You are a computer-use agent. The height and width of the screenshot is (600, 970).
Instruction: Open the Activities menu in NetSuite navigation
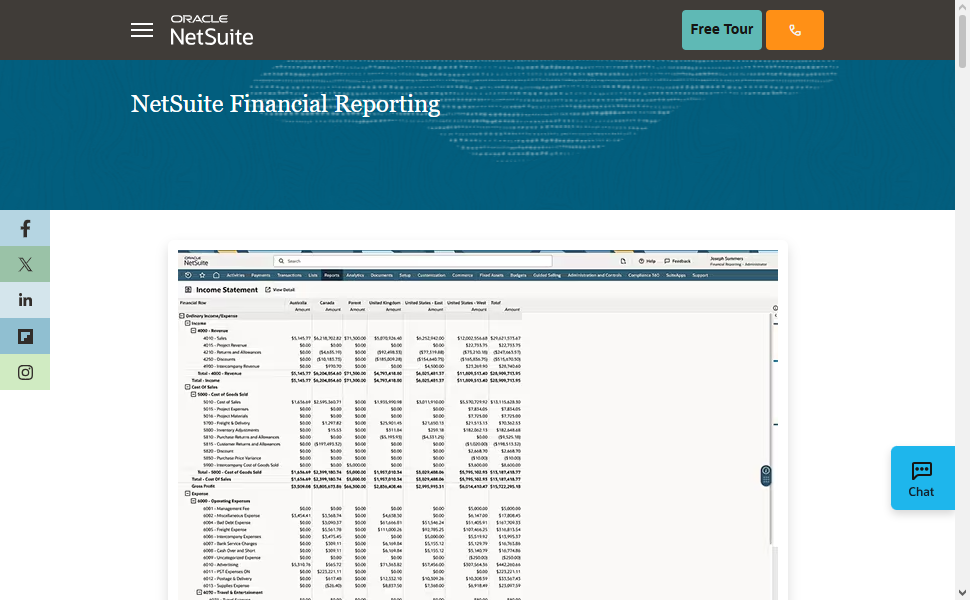click(x=236, y=275)
